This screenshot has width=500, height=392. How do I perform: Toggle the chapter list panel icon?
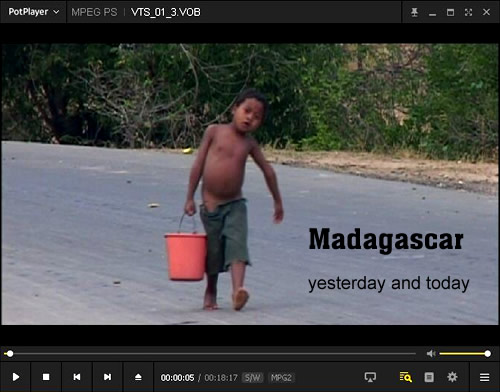coord(429,377)
